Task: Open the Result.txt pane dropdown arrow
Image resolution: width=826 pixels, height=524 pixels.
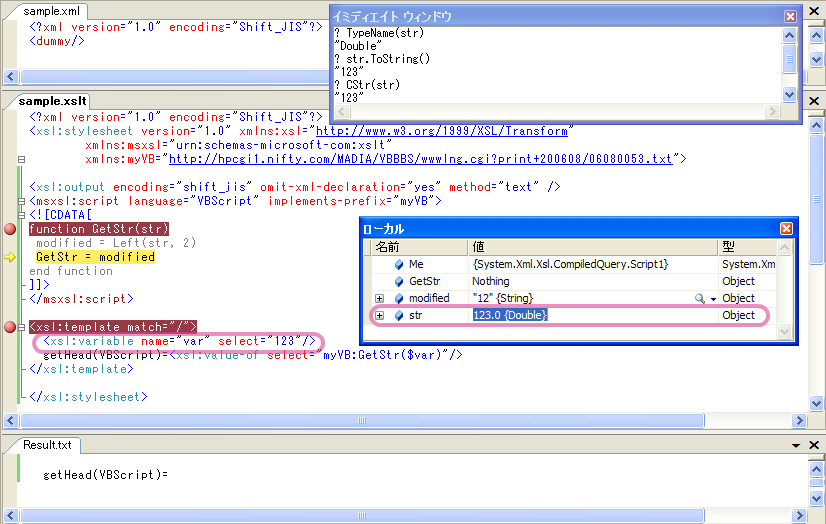Action: pyautogui.click(x=796, y=446)
